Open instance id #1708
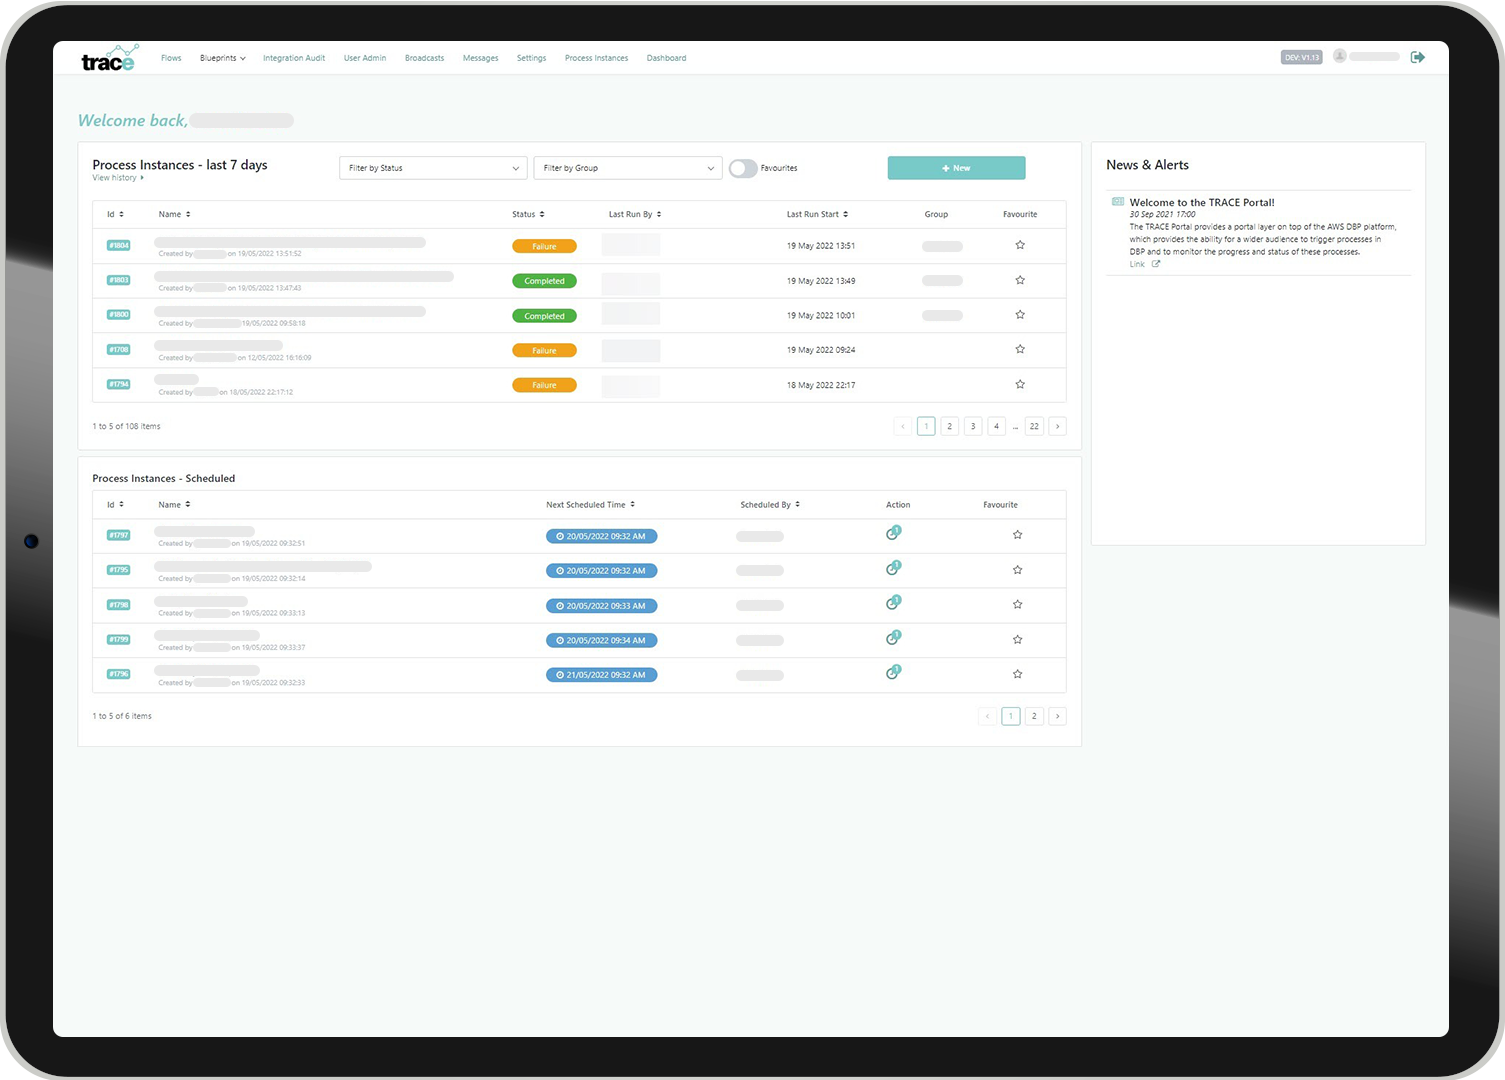1505x1080 pixels. (119, 349)
